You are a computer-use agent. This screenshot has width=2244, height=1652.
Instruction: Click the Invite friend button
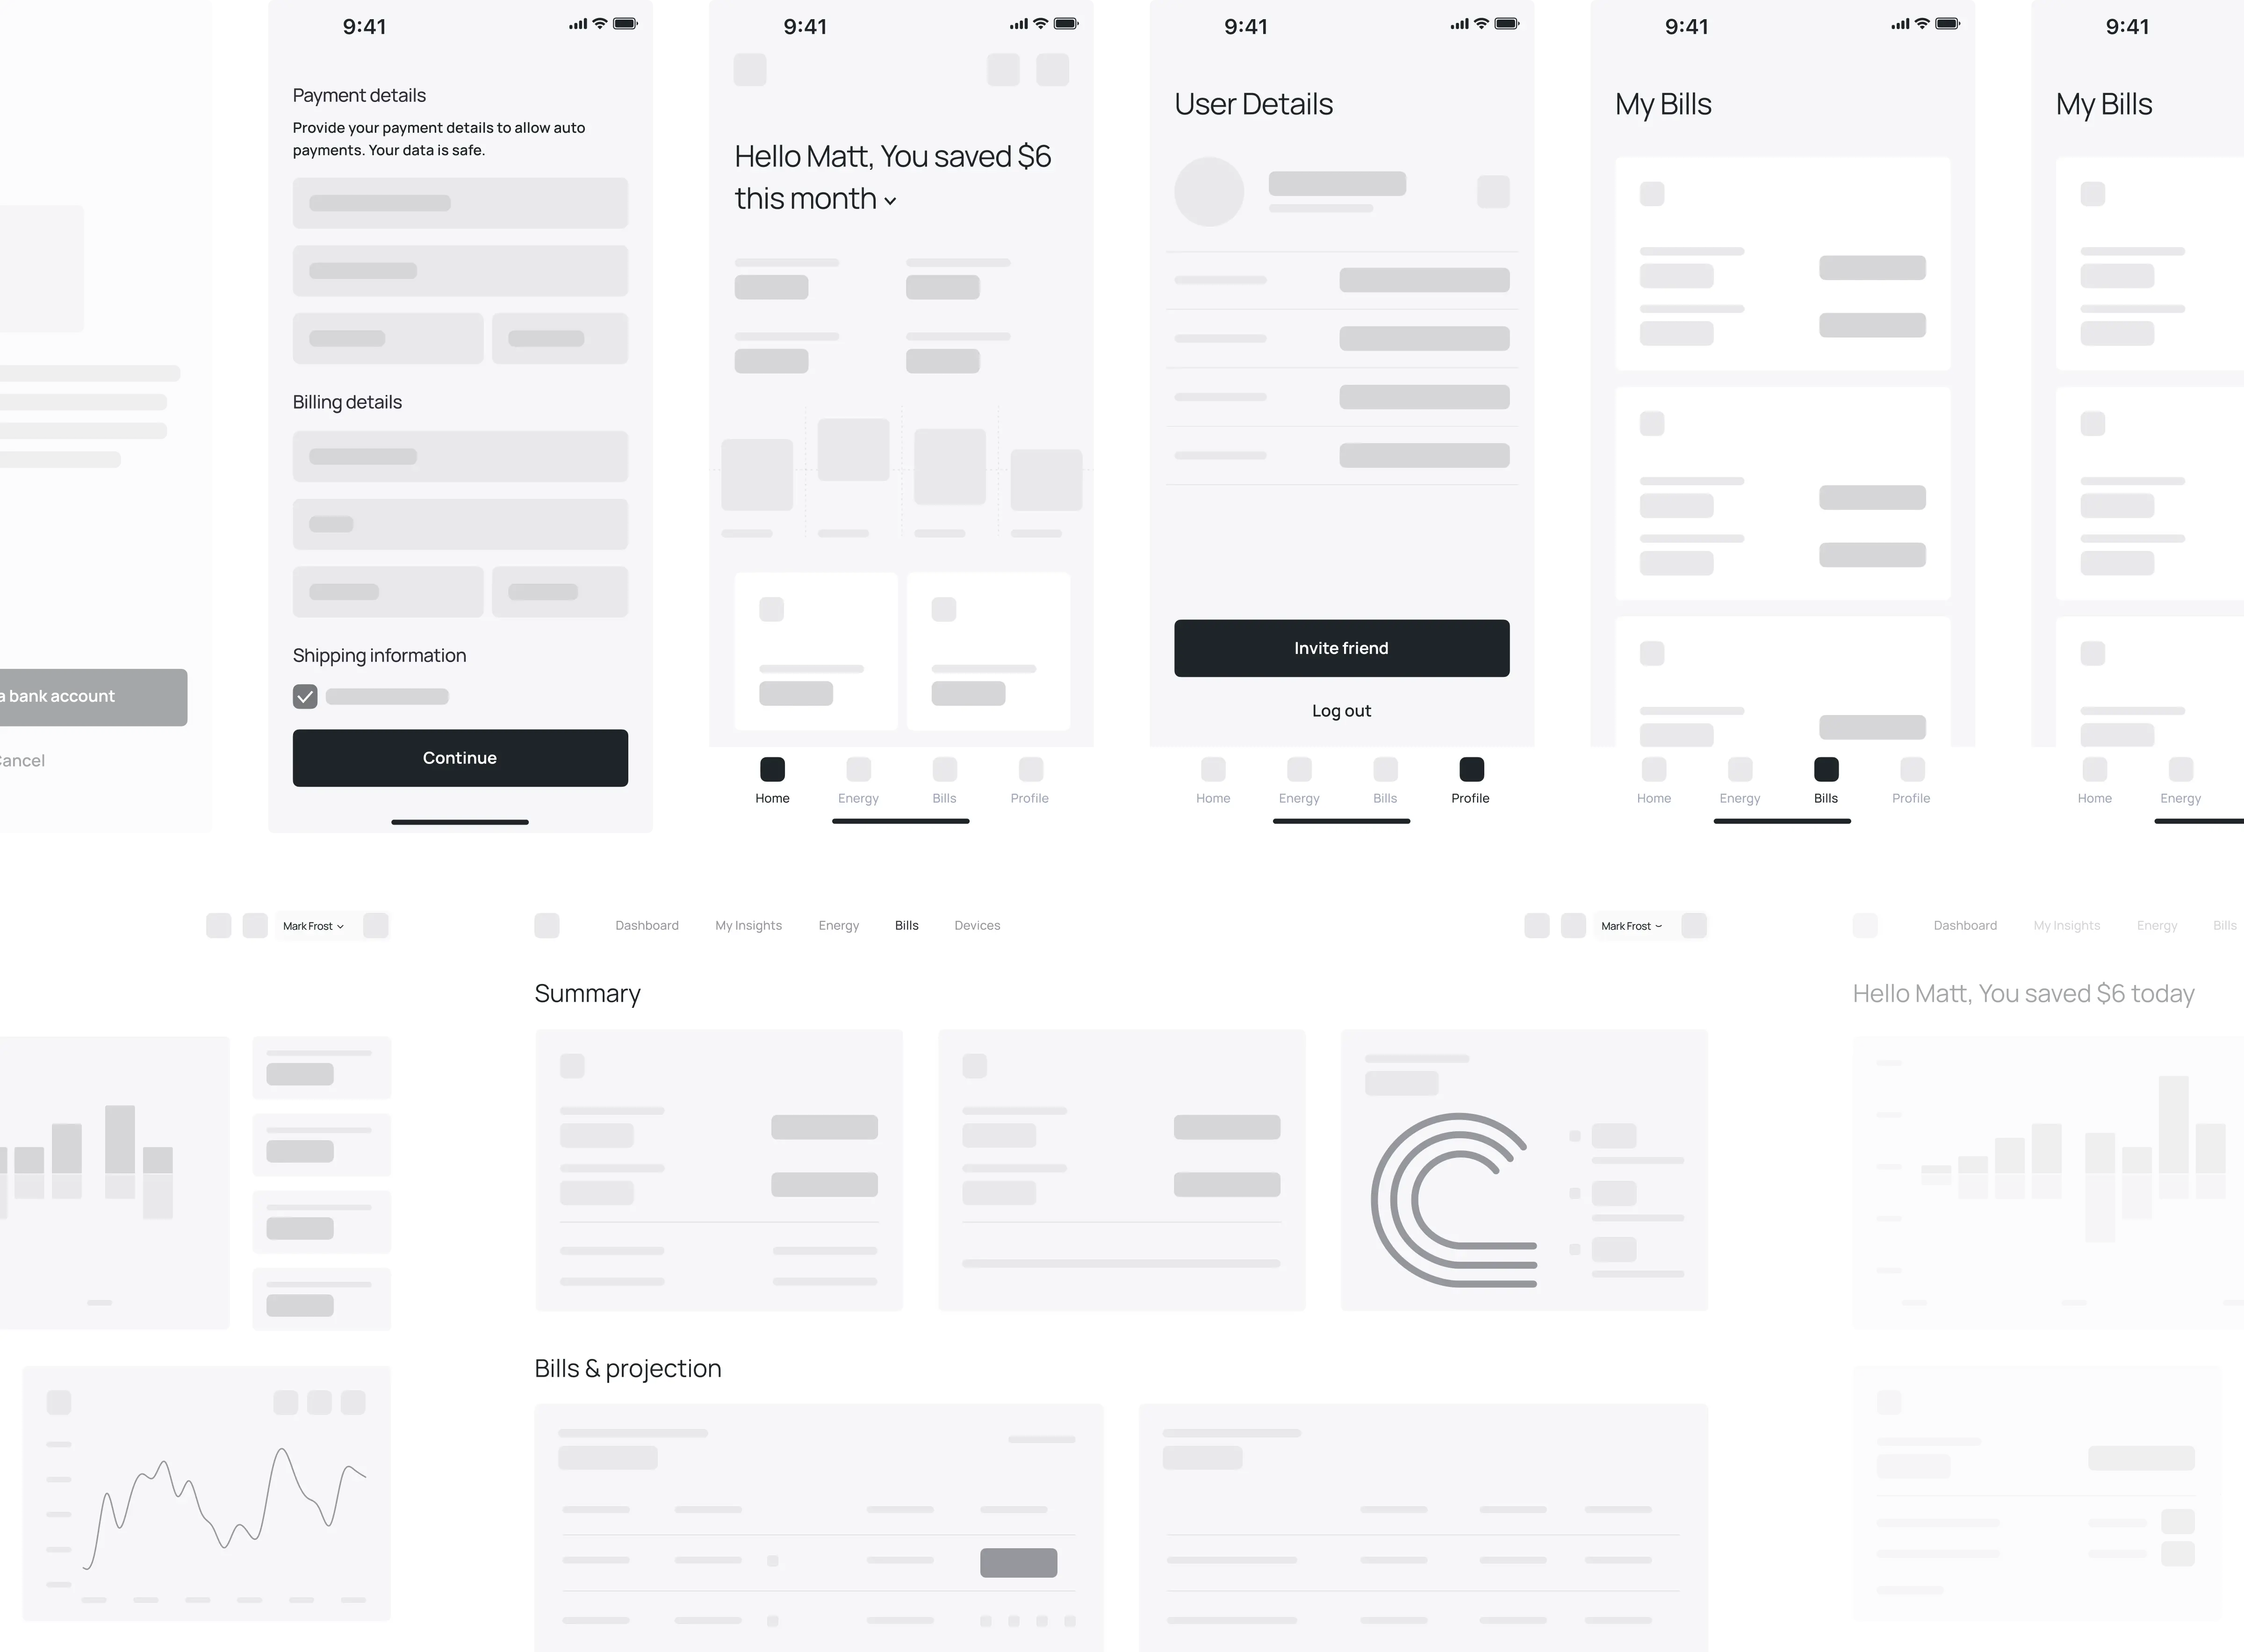click(1340, 646)
